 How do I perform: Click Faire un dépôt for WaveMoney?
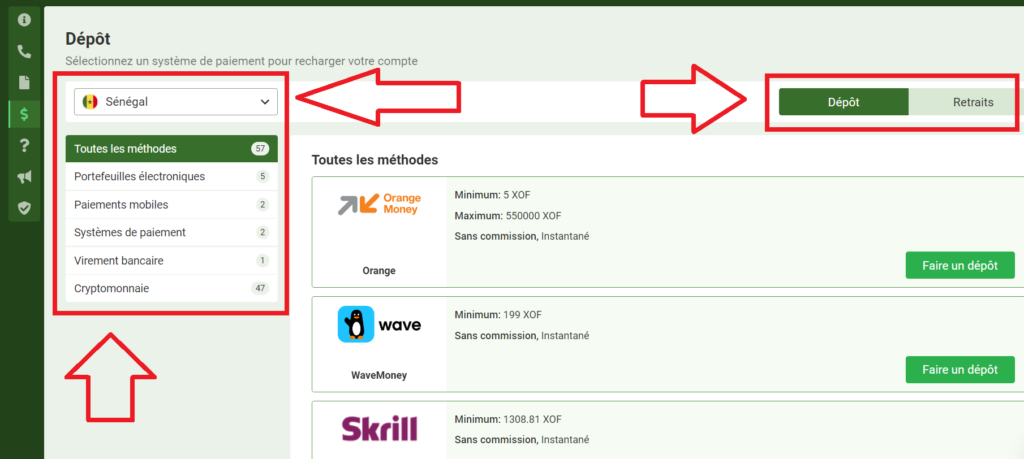tap(960, 370)
